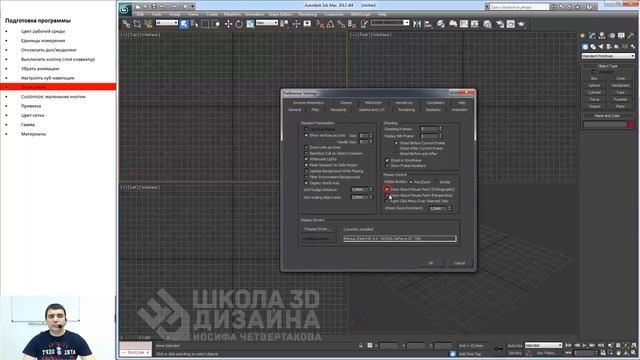Click OK in Preference Settings

(x=431, y=263)
